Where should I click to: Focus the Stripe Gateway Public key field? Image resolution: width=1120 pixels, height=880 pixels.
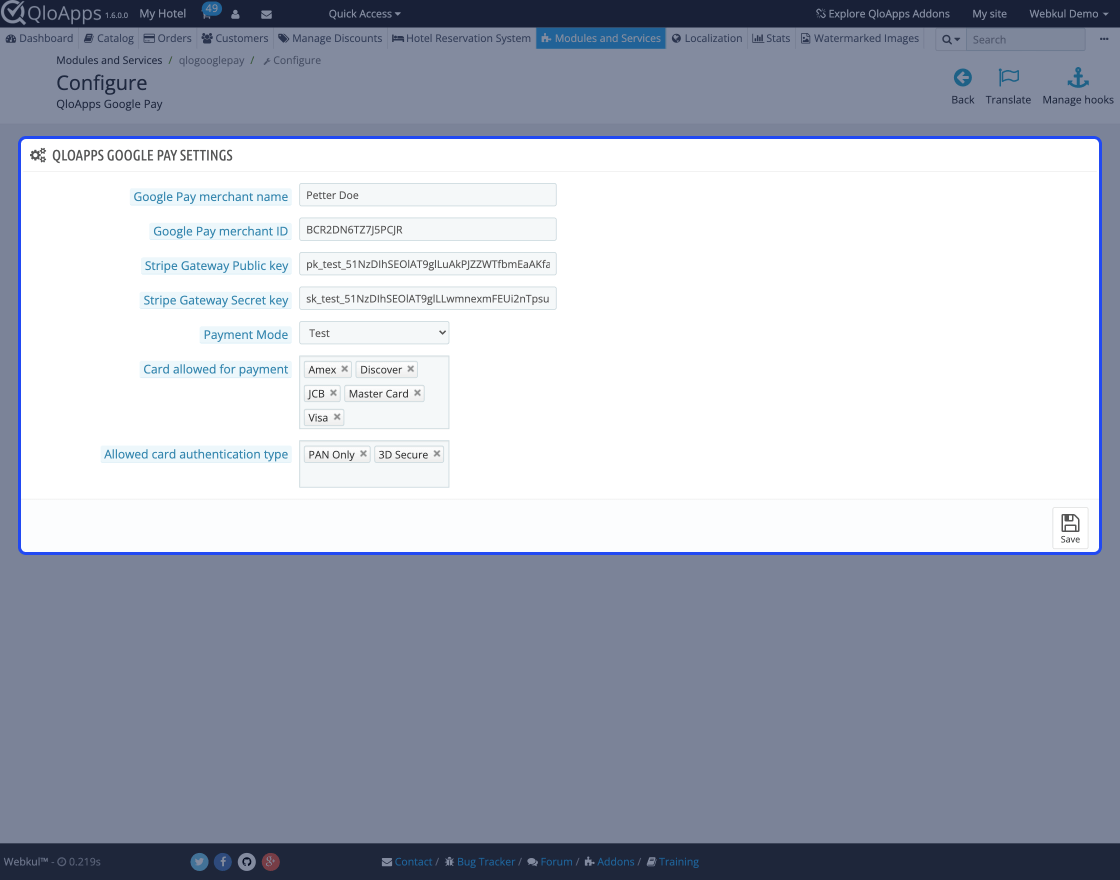coord(427,264)
